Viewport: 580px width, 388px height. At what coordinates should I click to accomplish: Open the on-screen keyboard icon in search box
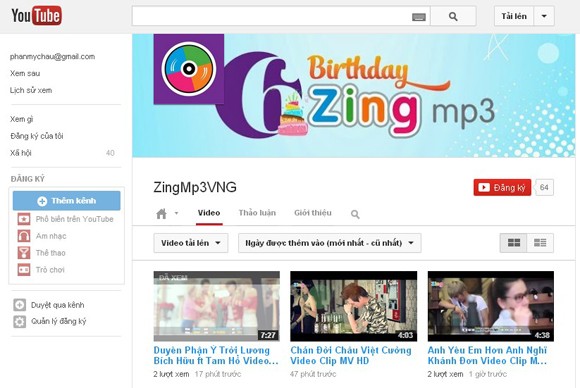(419, 17)
